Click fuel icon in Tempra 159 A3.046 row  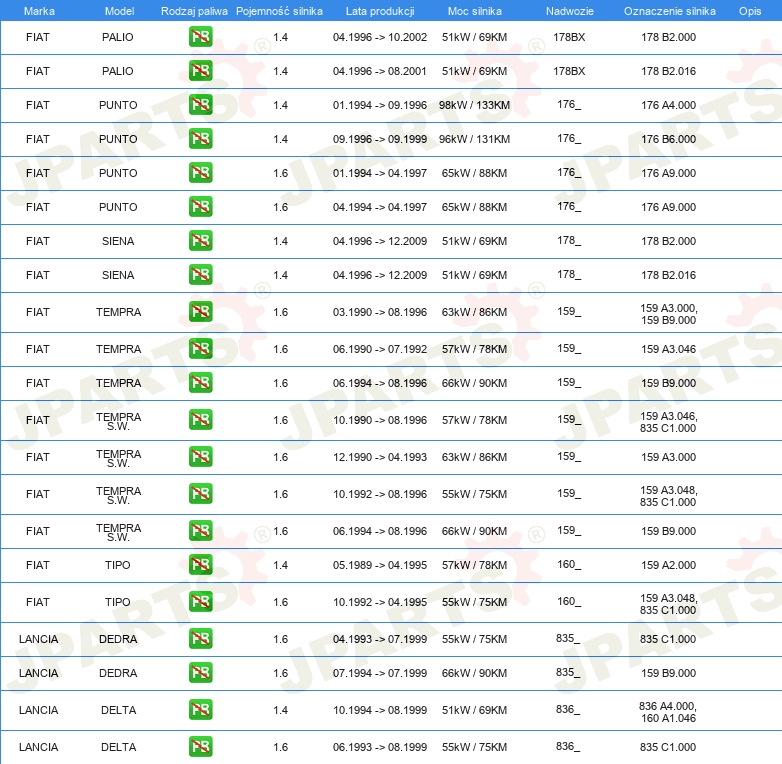click(200, 349)
